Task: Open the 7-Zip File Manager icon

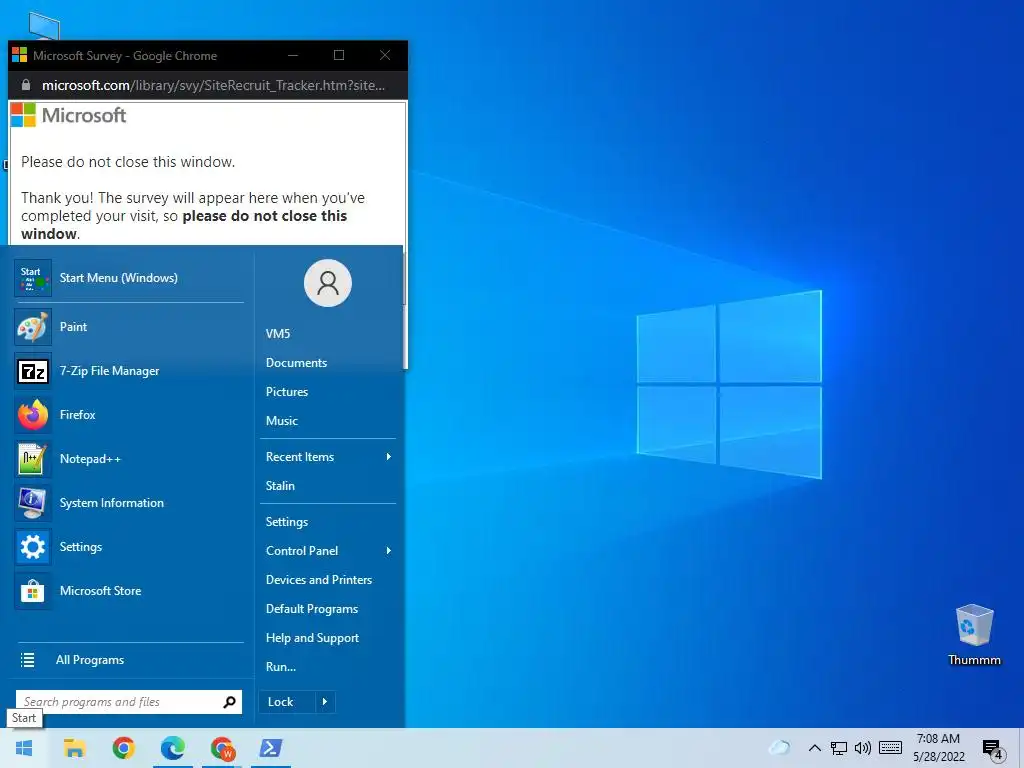Action: click(33, 371)
